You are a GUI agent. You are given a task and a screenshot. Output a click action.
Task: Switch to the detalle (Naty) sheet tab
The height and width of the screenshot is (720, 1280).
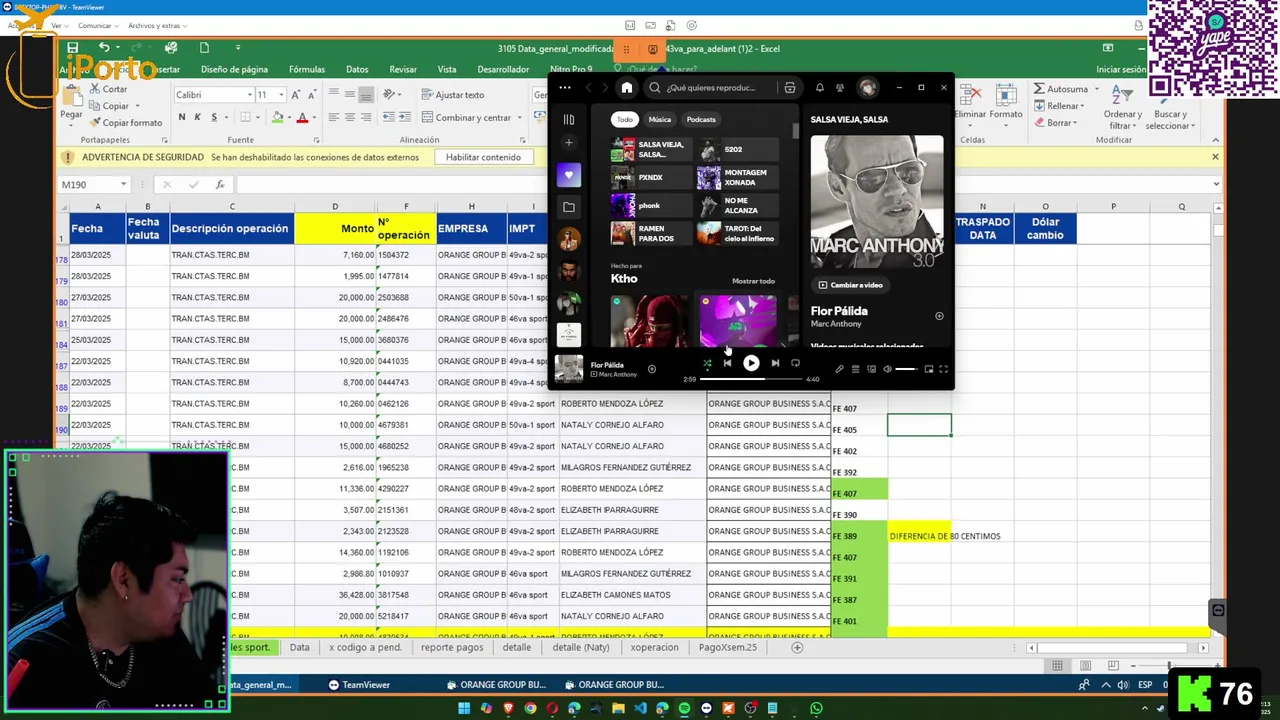(581, 647)
